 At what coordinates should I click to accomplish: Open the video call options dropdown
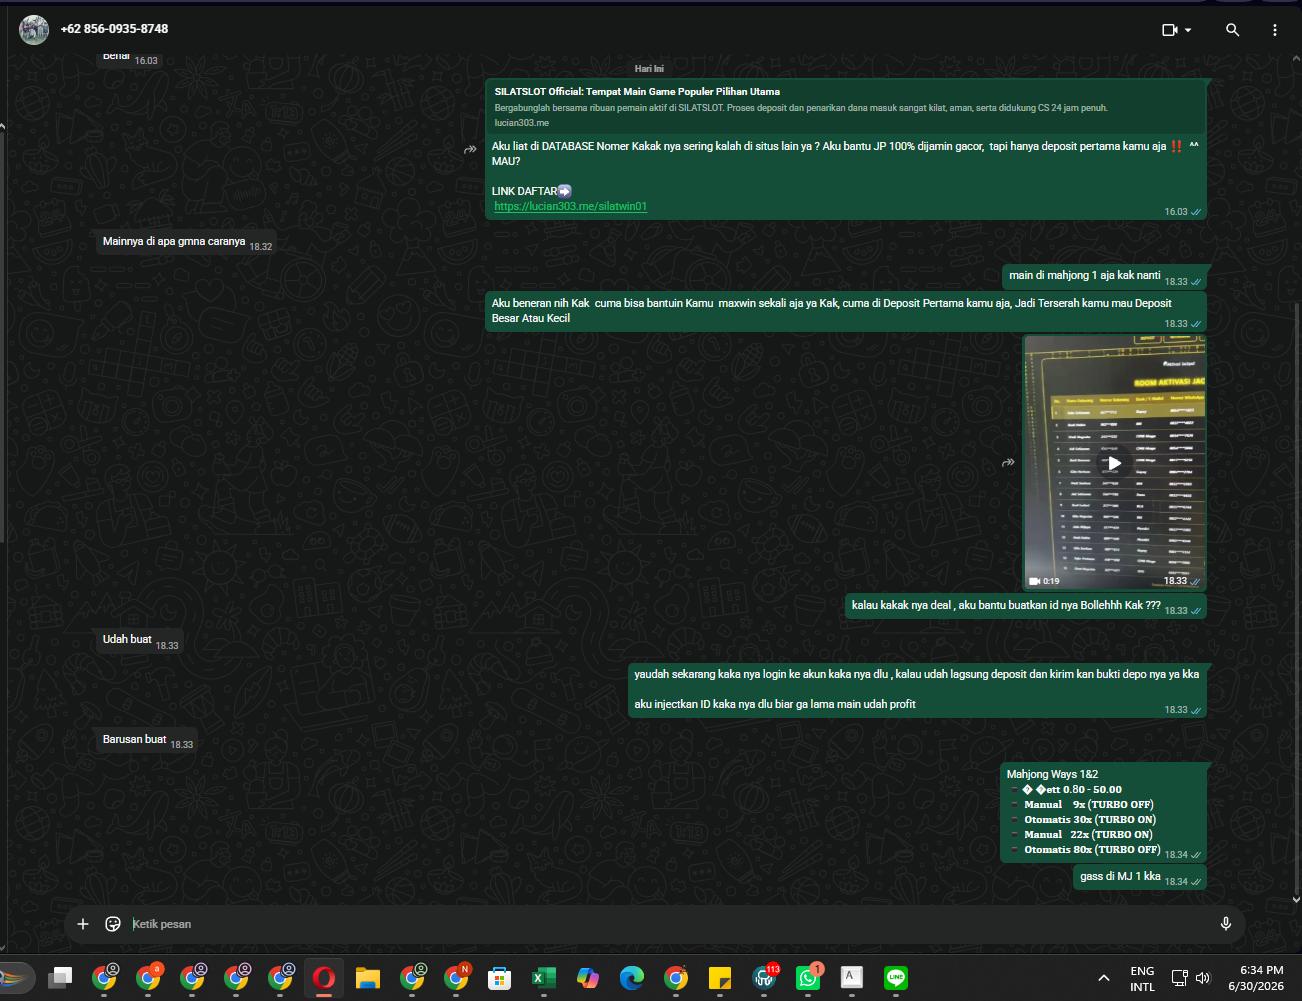[x=1176, y=30]
